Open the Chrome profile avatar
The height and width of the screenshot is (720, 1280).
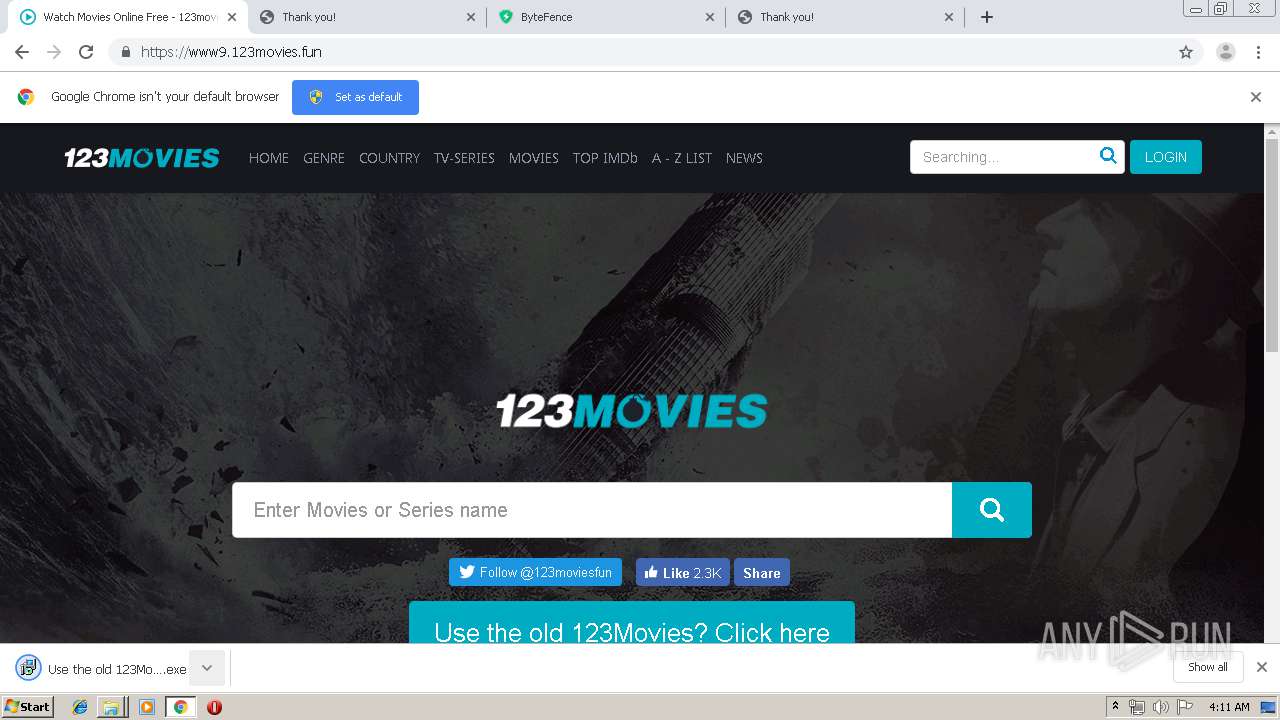point(1226,52)
